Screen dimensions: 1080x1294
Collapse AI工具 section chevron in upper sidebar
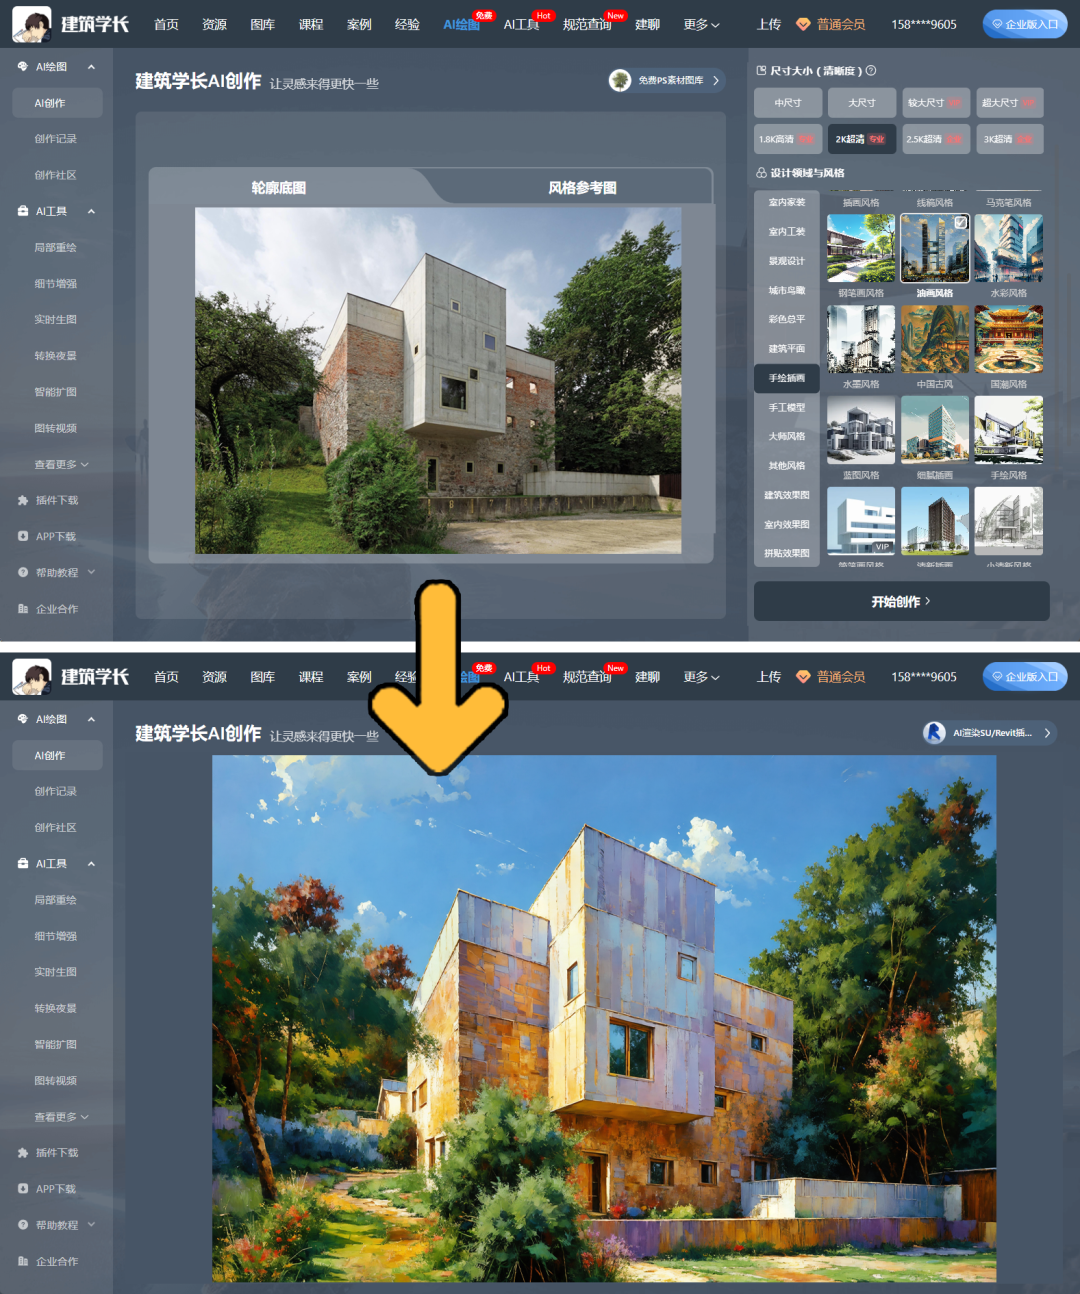point(91,211)
